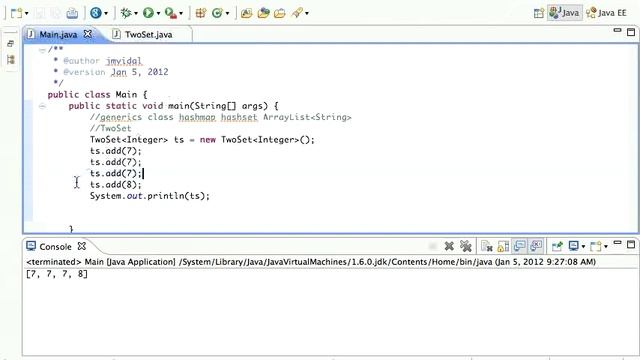
Task: Click the Print toolbar icon
Action: point(72,13)
